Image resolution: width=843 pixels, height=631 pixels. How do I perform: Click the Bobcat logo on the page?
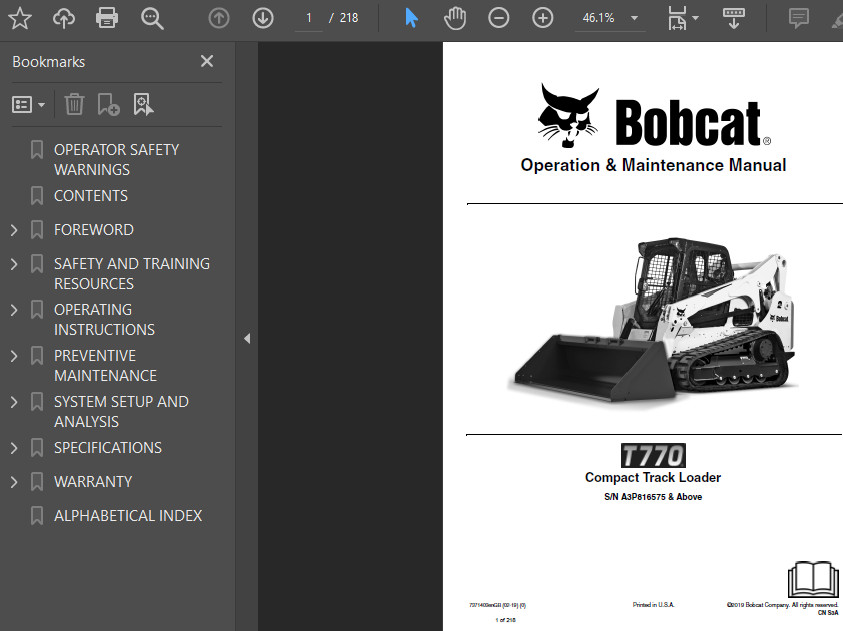pyautogui.click(x=654, y=117)
